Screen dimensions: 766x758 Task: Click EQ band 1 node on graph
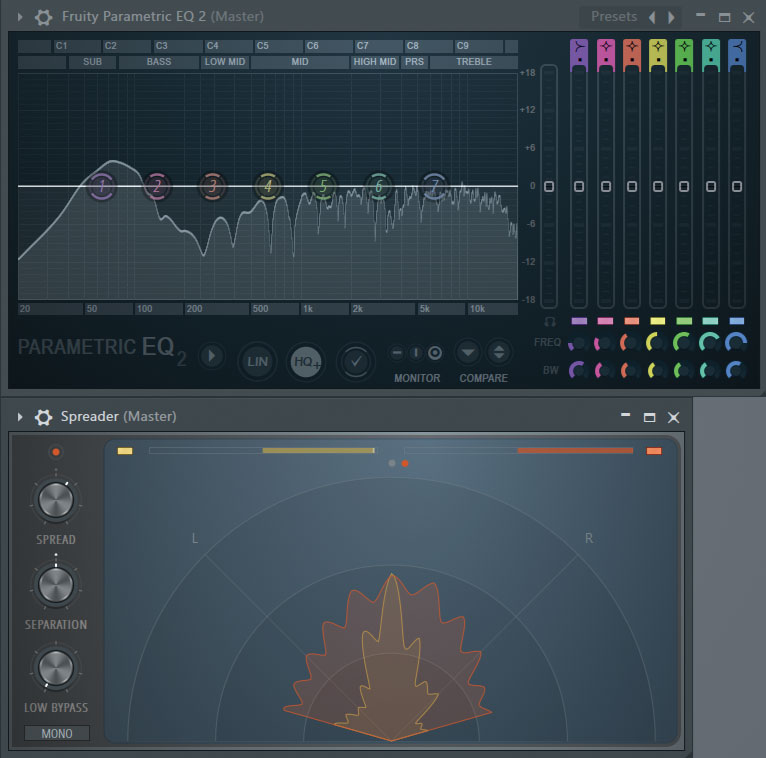102,186
